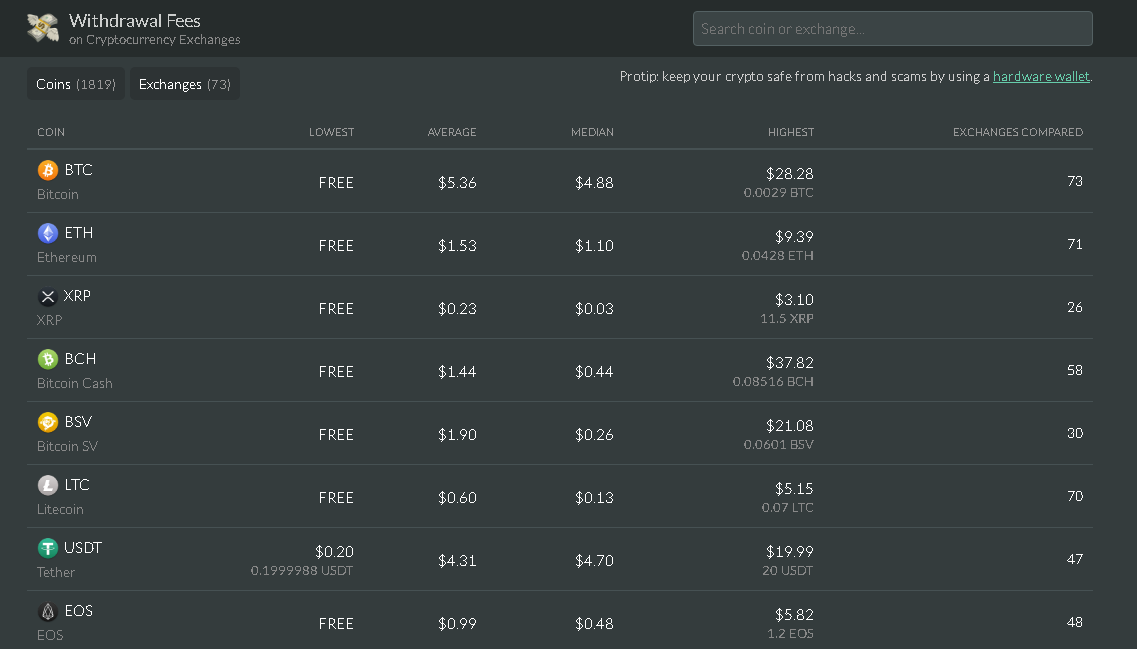This screenshot has height=649, width=1137.
Task: Click the Bitcoin BTC coin icon
Action: pyautogui.click(x=48, y=170)
